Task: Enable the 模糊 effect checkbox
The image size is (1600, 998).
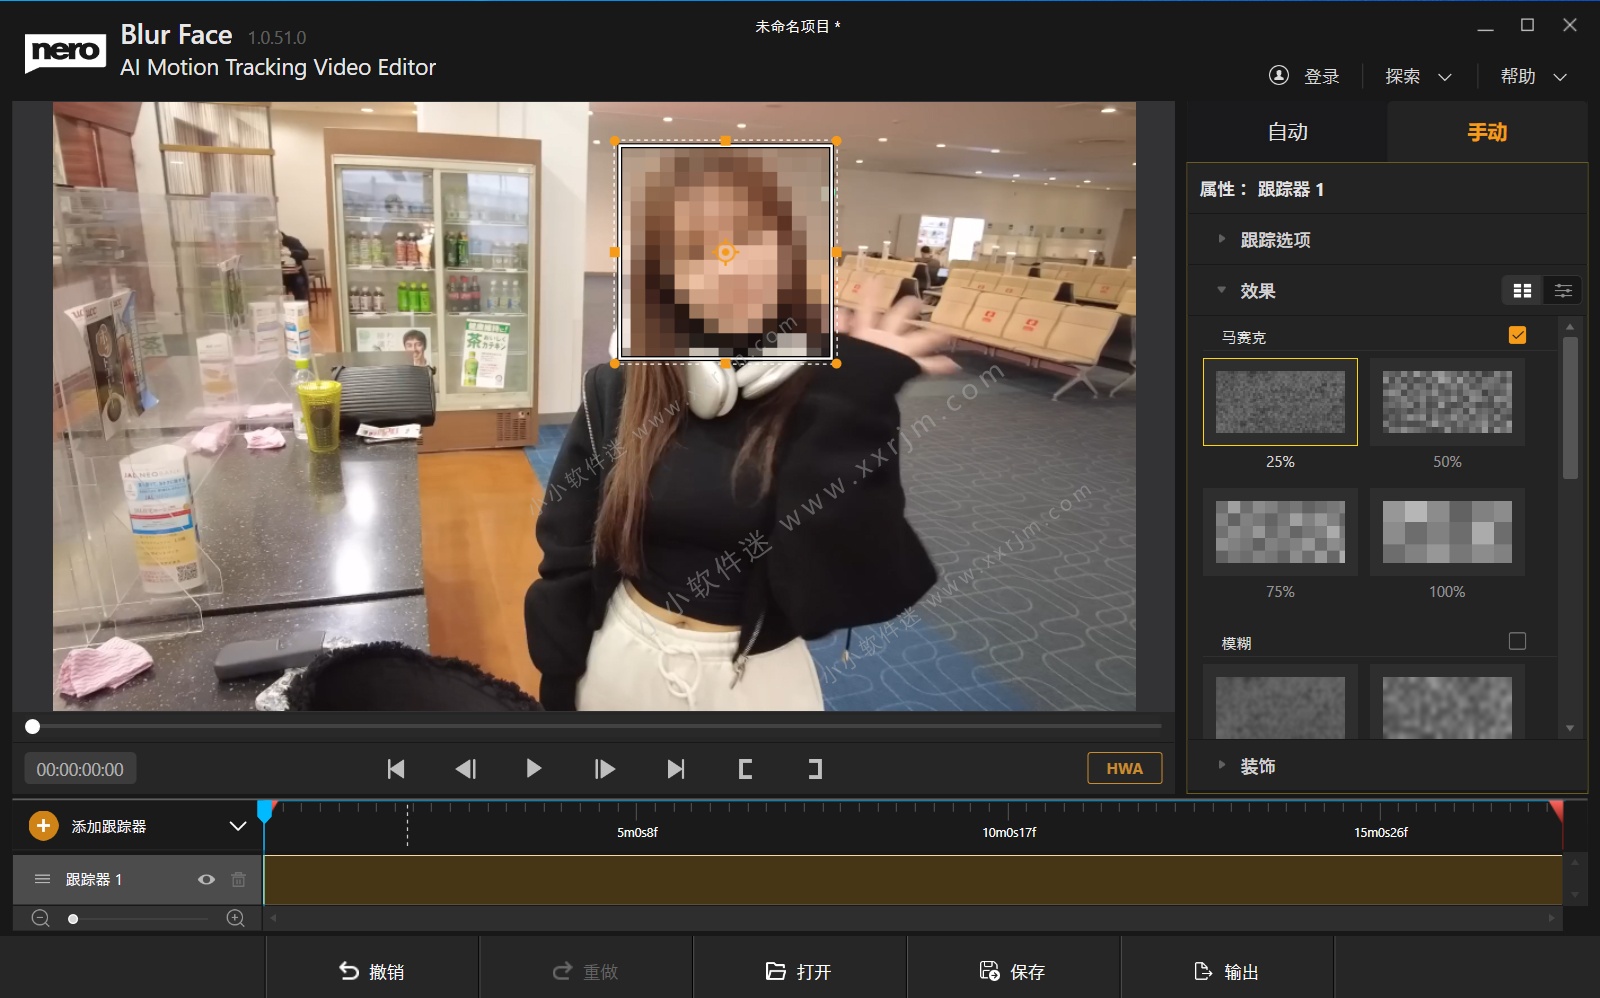Action: [1517, 642]
